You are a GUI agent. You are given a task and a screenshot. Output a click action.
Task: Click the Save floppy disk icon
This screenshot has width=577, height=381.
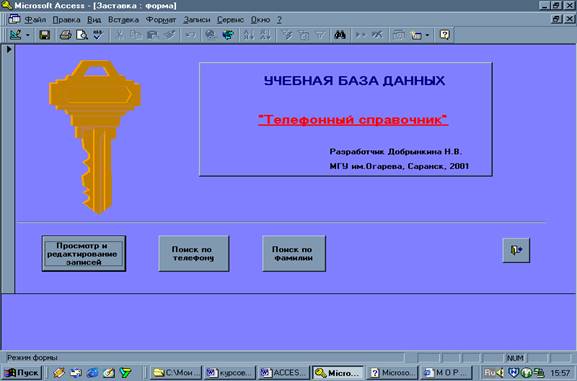(45, 35)
